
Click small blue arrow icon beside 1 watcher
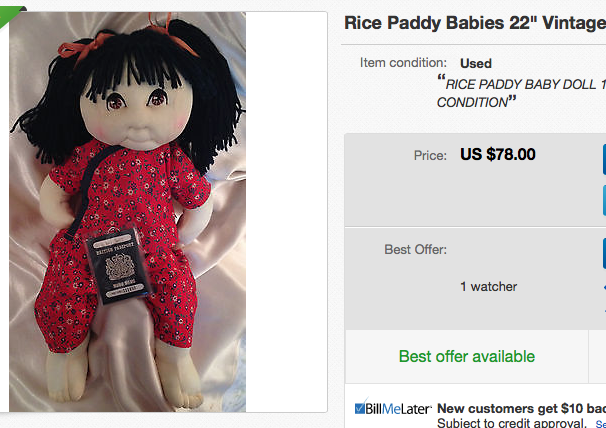[x=604, y=287]
